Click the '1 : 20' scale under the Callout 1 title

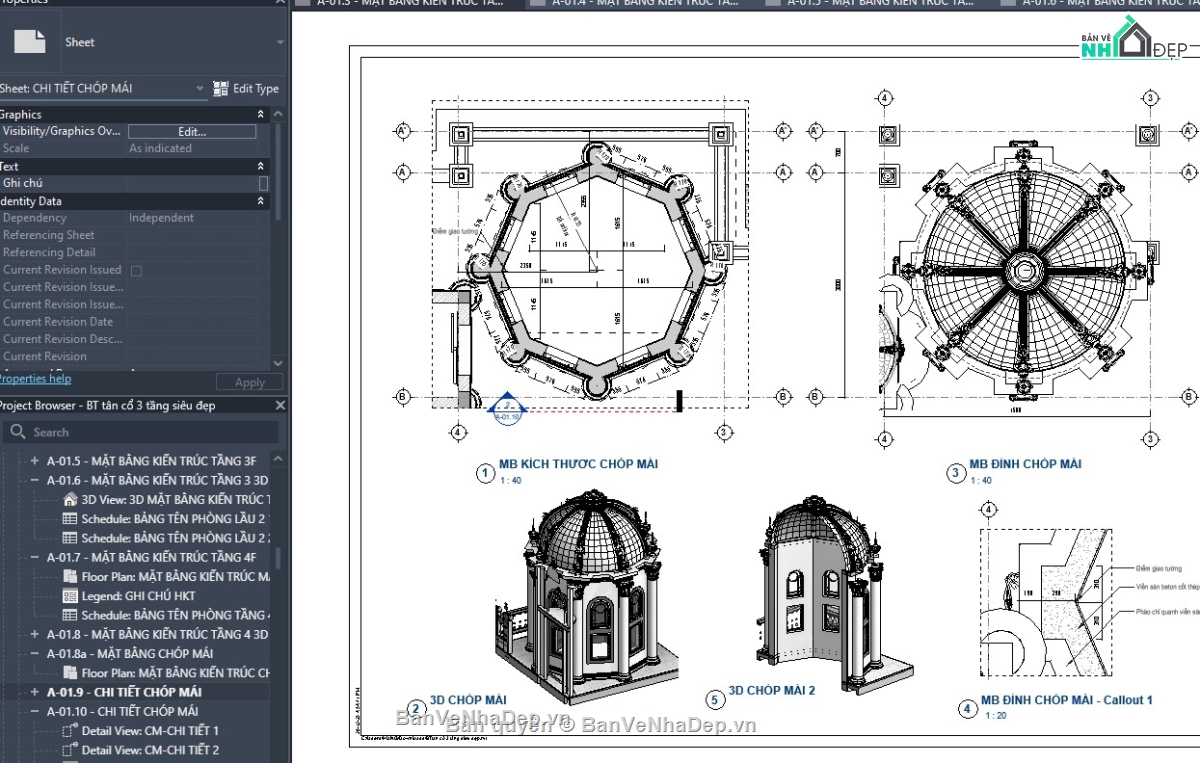996,716
